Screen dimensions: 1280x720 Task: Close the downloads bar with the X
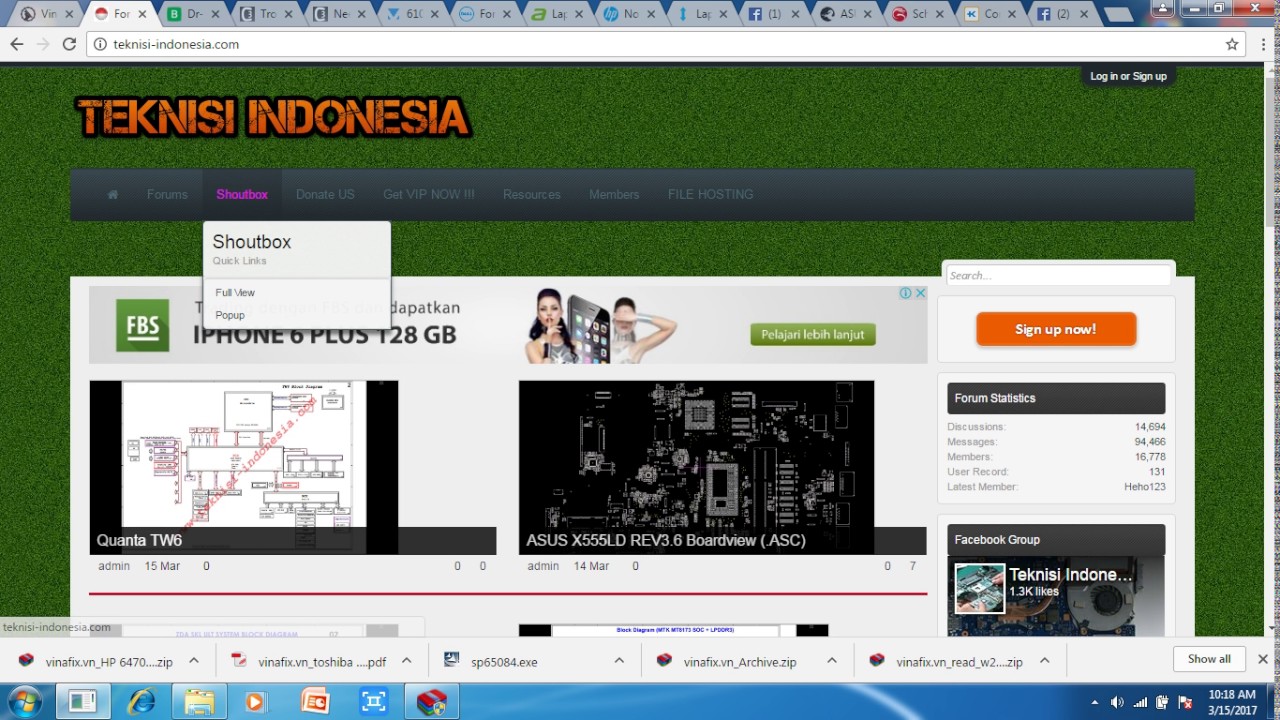click(x=1262, y=659)
